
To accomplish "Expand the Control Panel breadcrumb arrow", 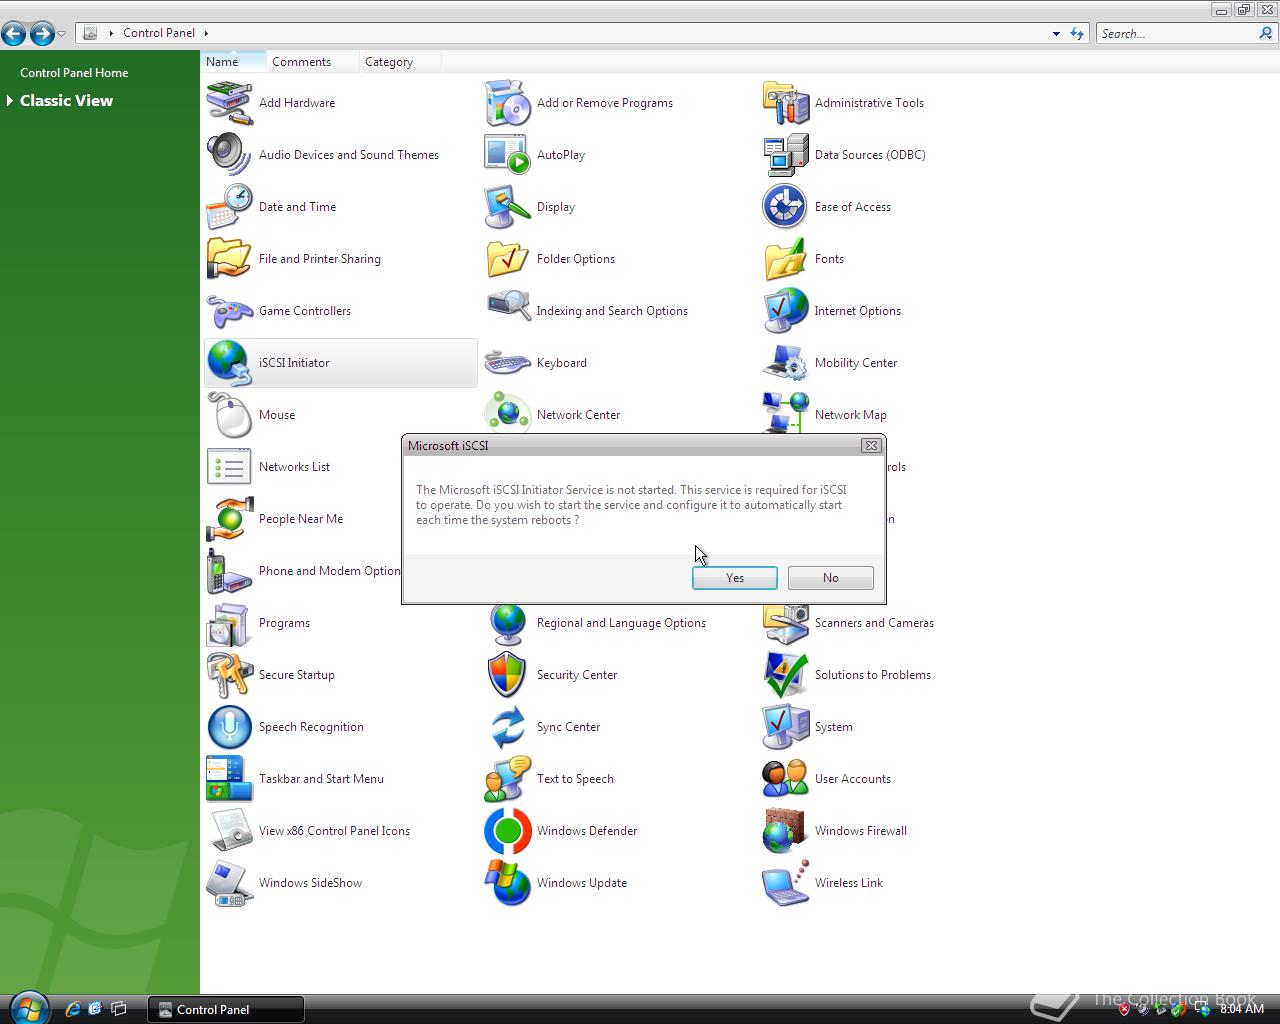I will tap(206, 33).
